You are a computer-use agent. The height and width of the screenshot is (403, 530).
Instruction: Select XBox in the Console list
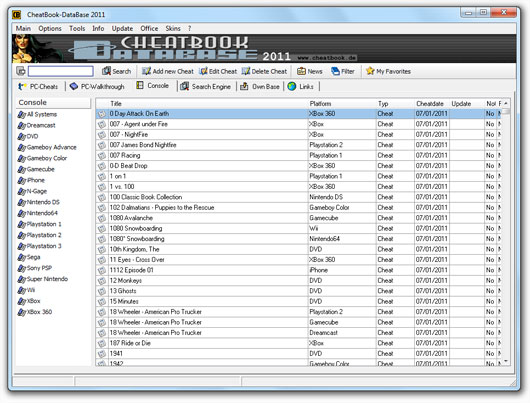point(33,301)
